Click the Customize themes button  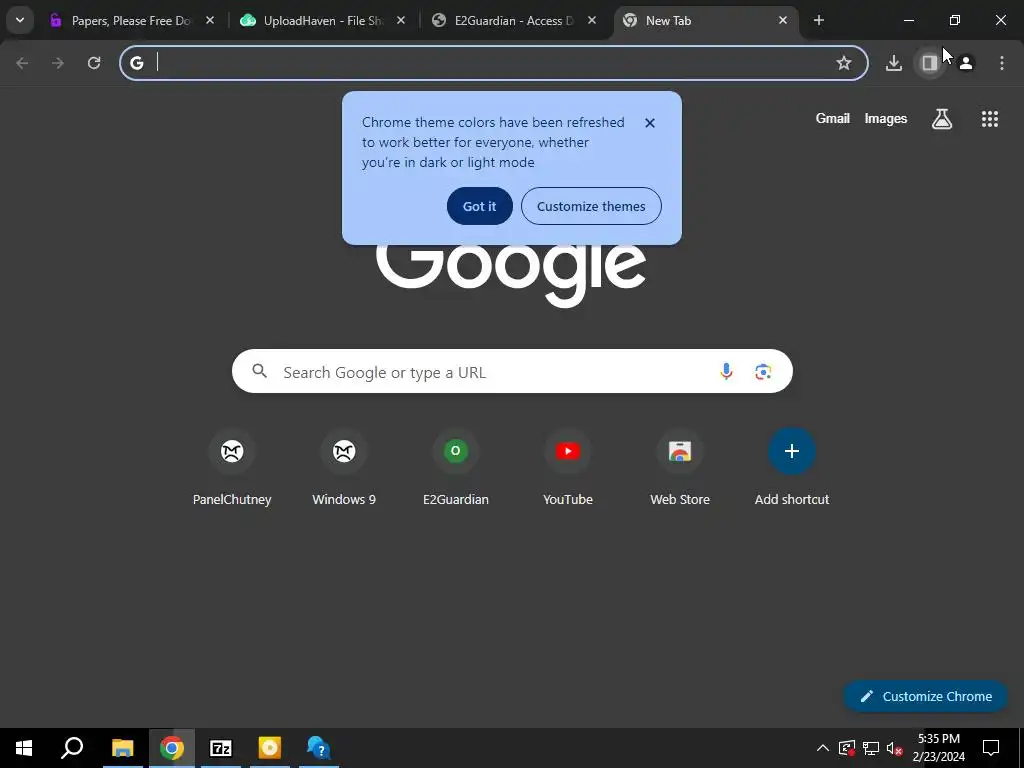click(591, 206)
